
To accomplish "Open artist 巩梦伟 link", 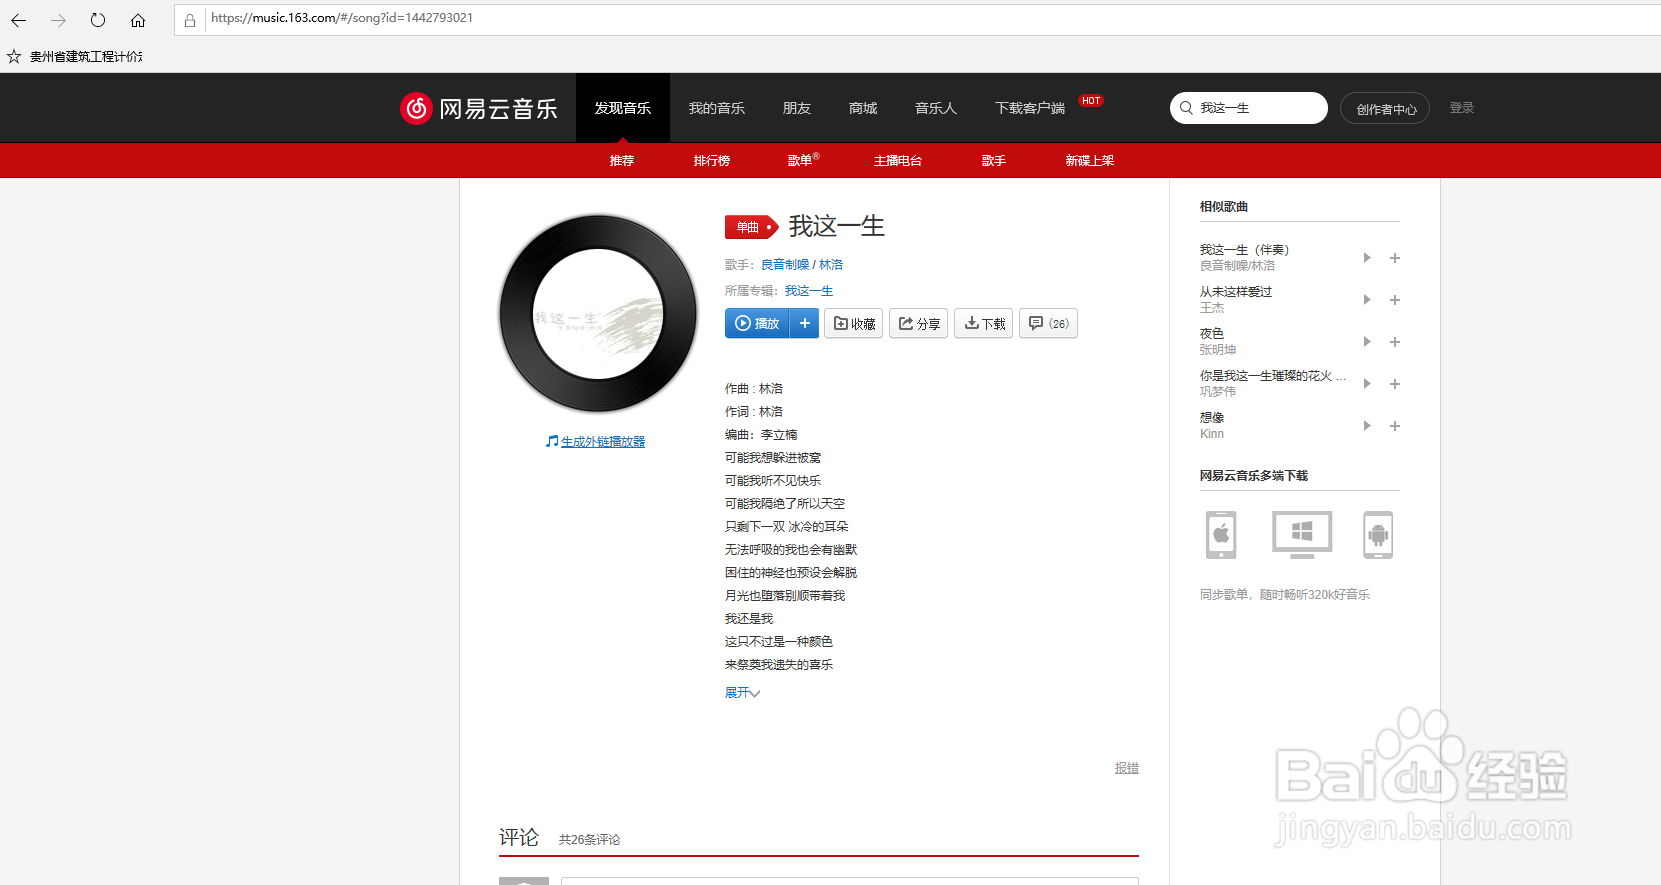I will point(1218,392).
